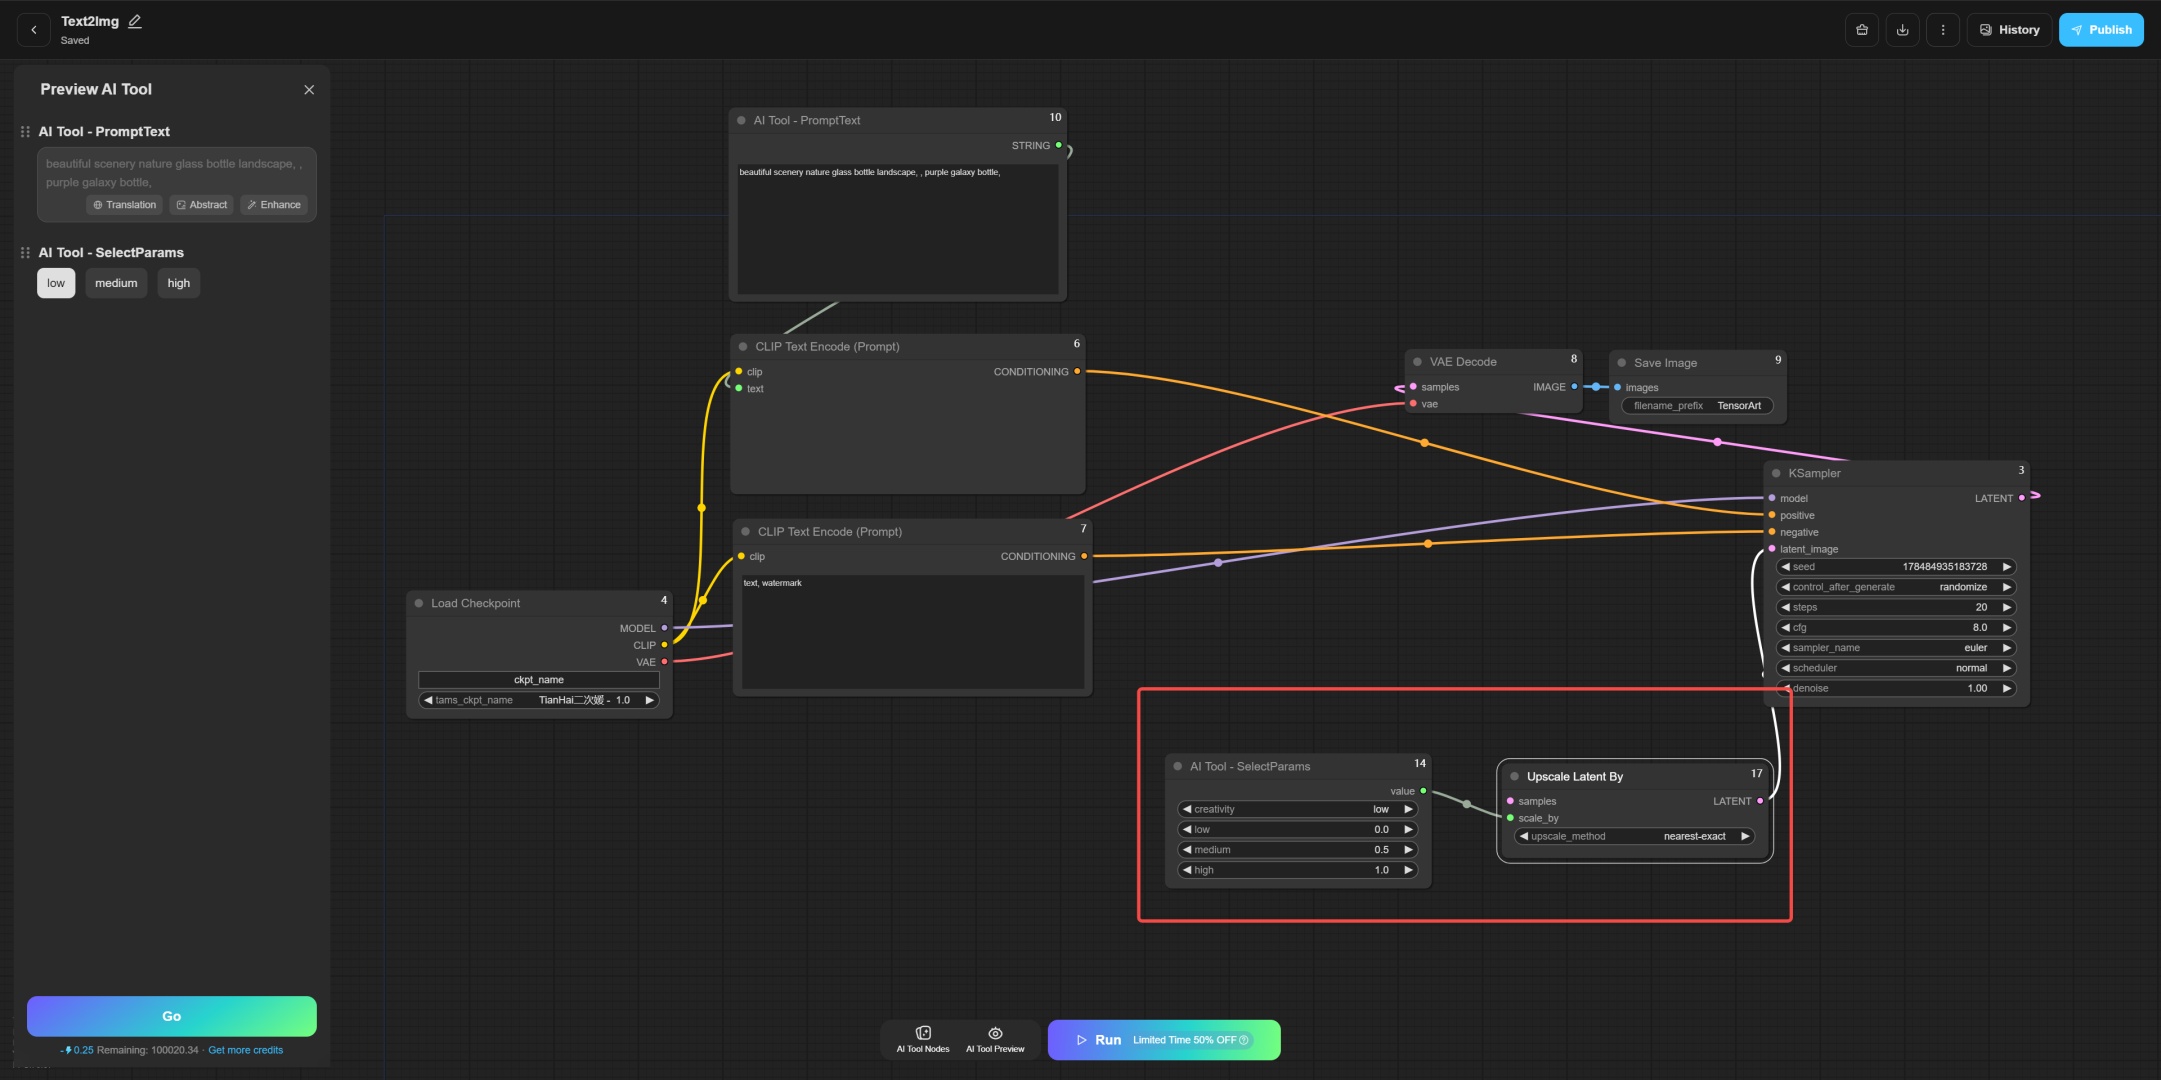The height and width of the screenshot is (1080, 2161).
Task: Click the back arrow icon
Action: point(34,30)
